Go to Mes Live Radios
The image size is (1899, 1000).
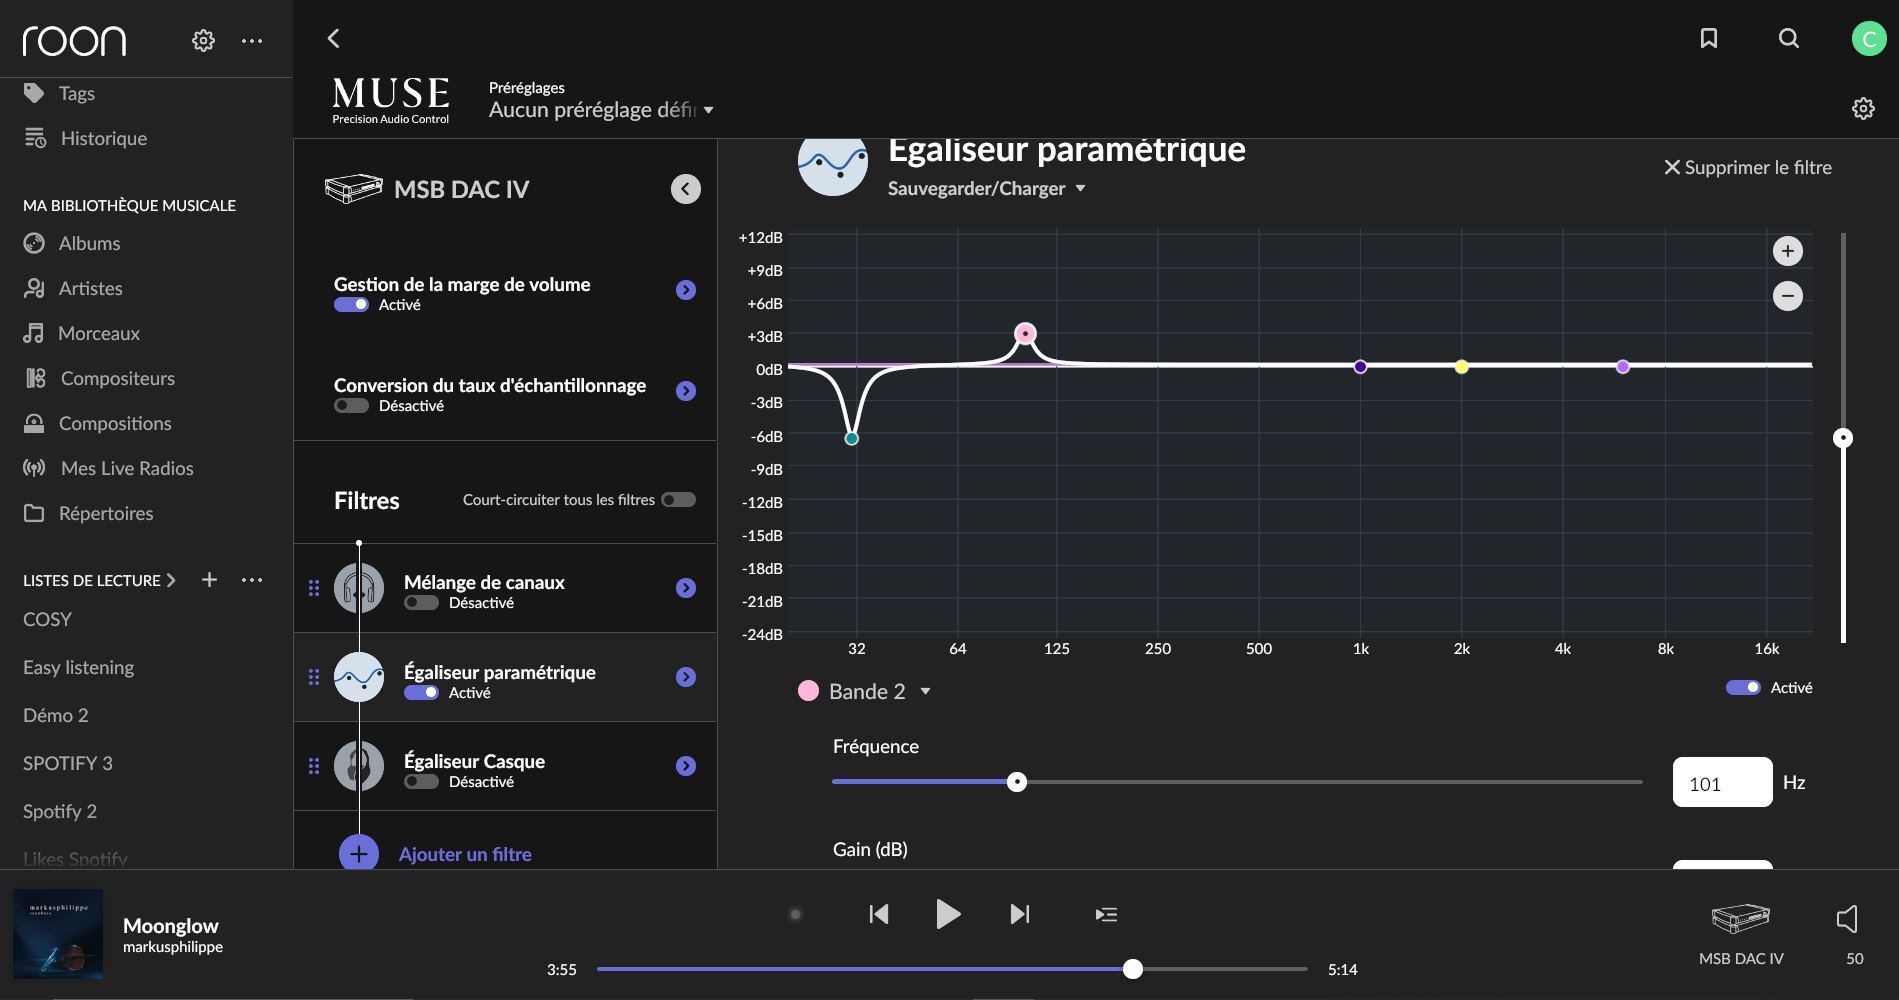coord(126,468)
